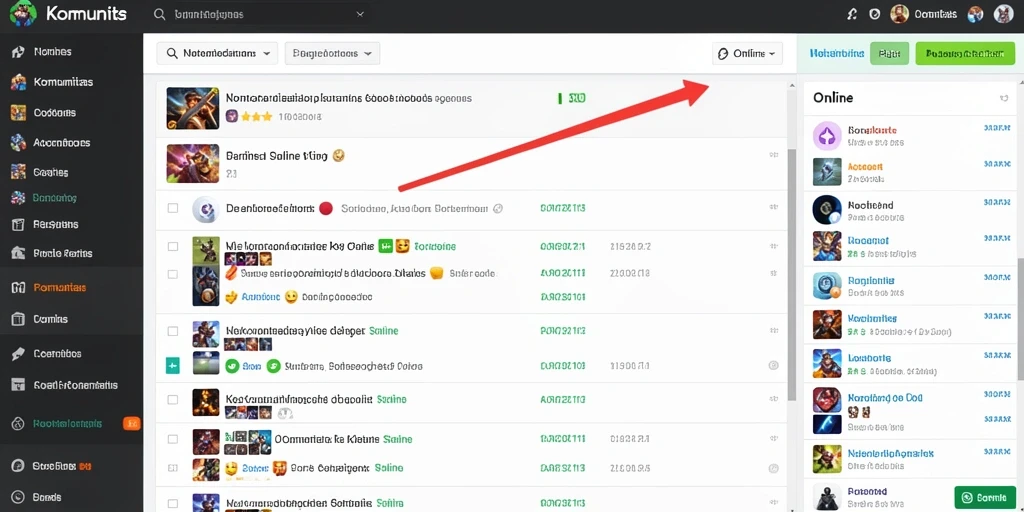Viewport: 1024px width, 512px height.
Task: Expand the chevron at the end of the top search bar
Action: 360,14
